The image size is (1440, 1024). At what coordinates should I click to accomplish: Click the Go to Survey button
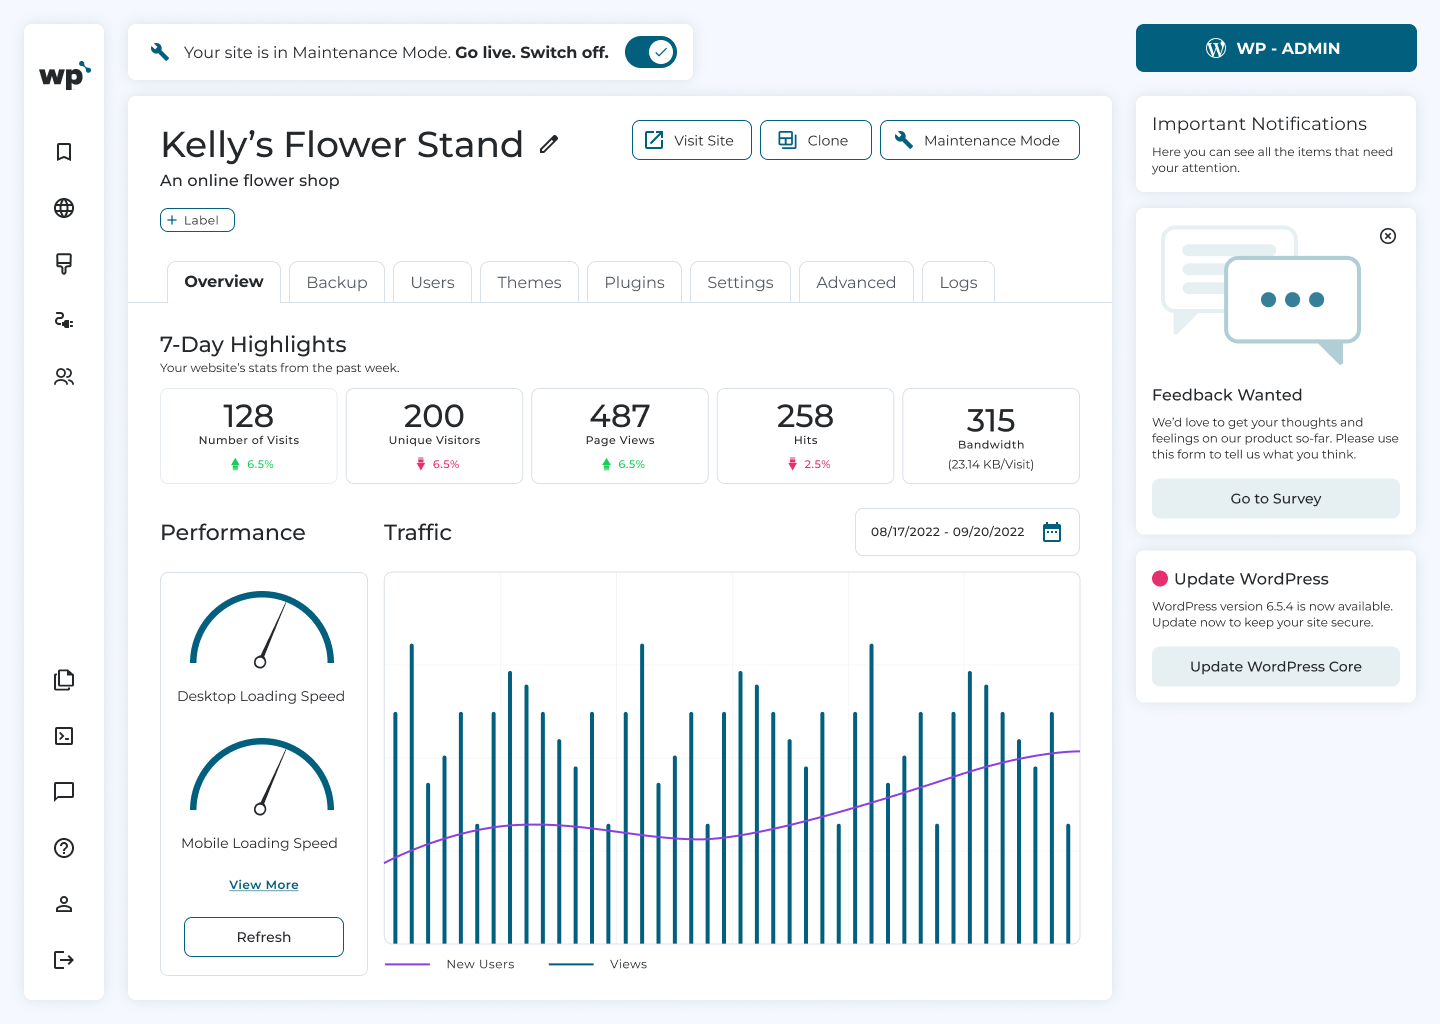[1275, 498]
